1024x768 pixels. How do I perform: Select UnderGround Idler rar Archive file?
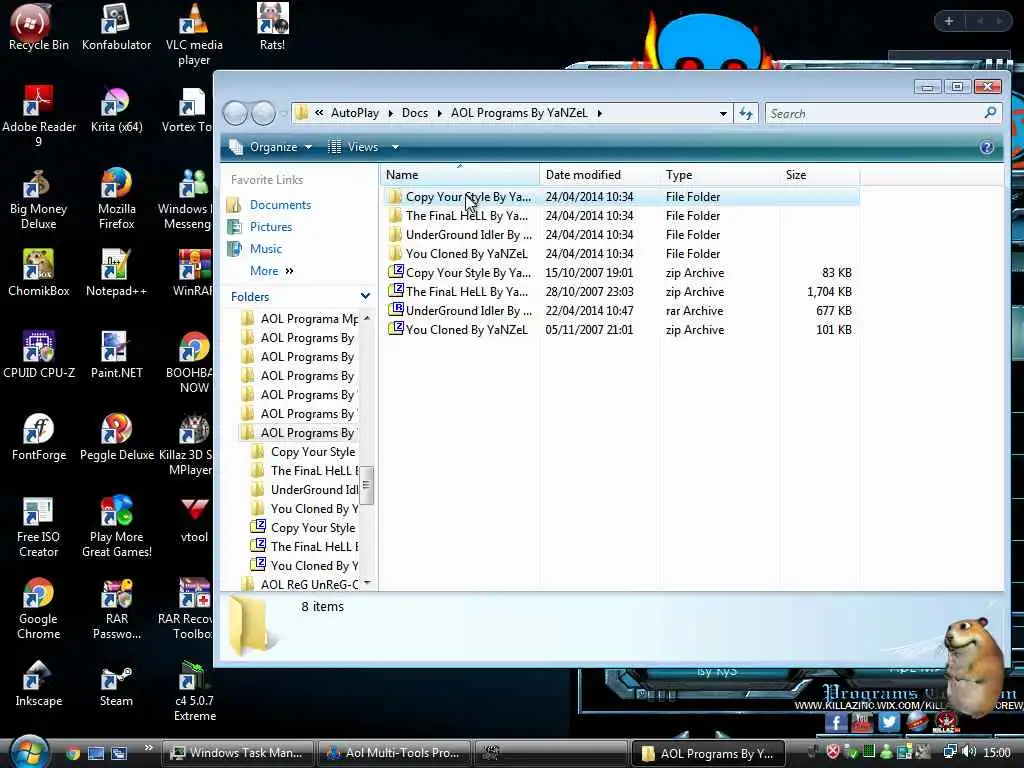click(620, 311)
